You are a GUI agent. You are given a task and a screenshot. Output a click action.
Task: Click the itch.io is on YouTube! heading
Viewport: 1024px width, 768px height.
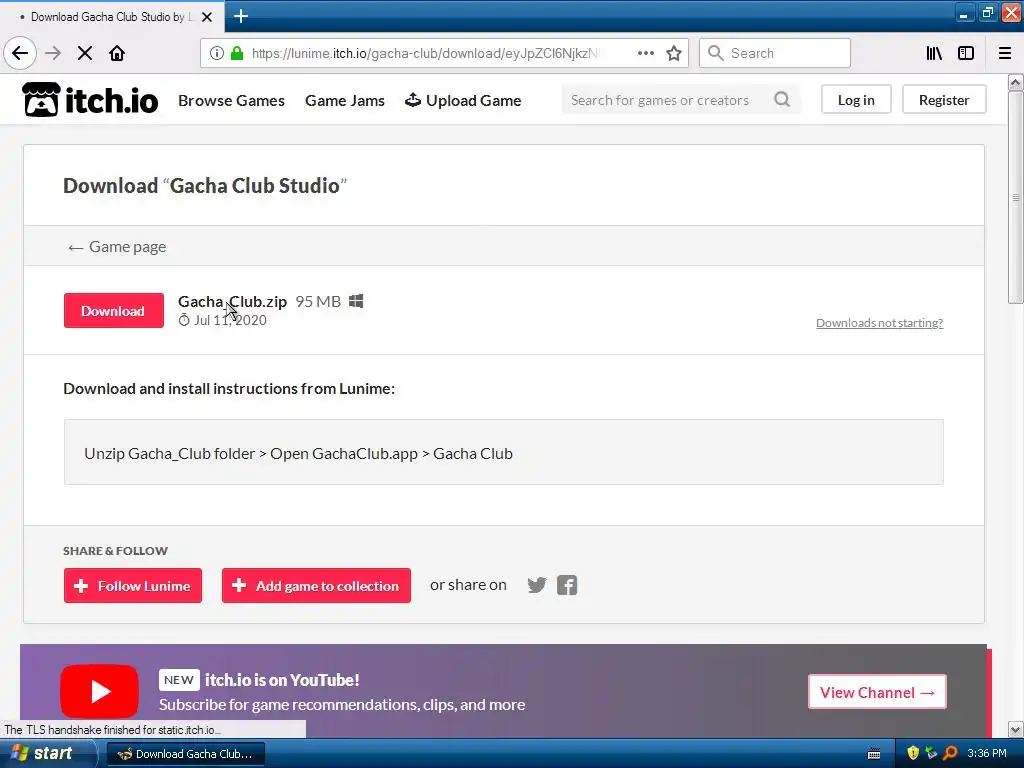tap(282, 680)
